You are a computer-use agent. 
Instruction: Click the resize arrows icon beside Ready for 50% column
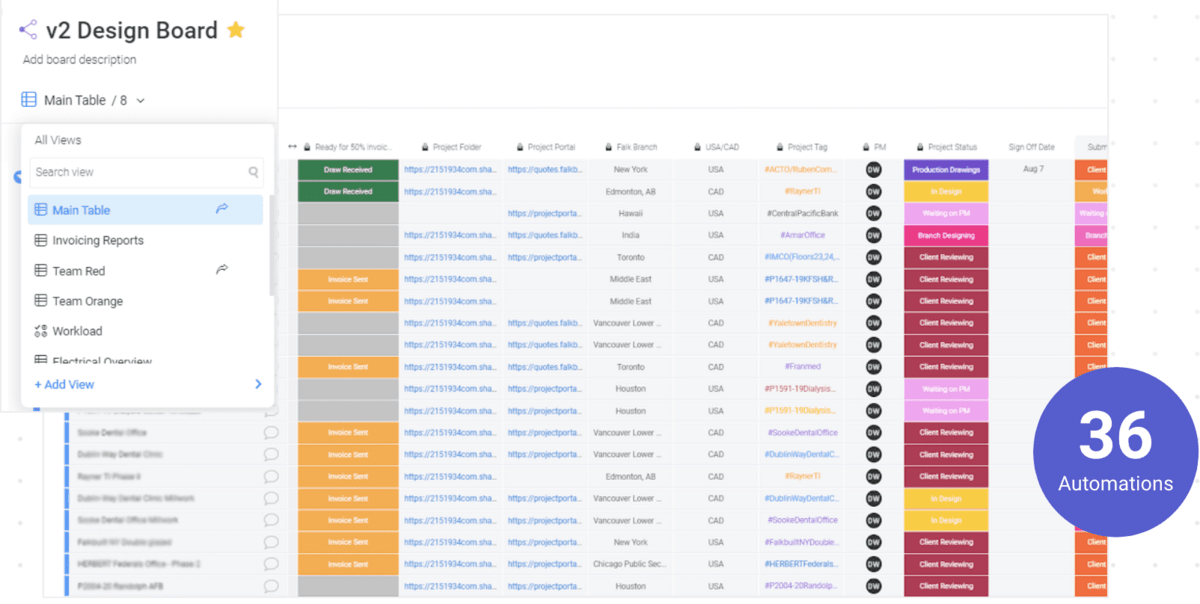292,147
